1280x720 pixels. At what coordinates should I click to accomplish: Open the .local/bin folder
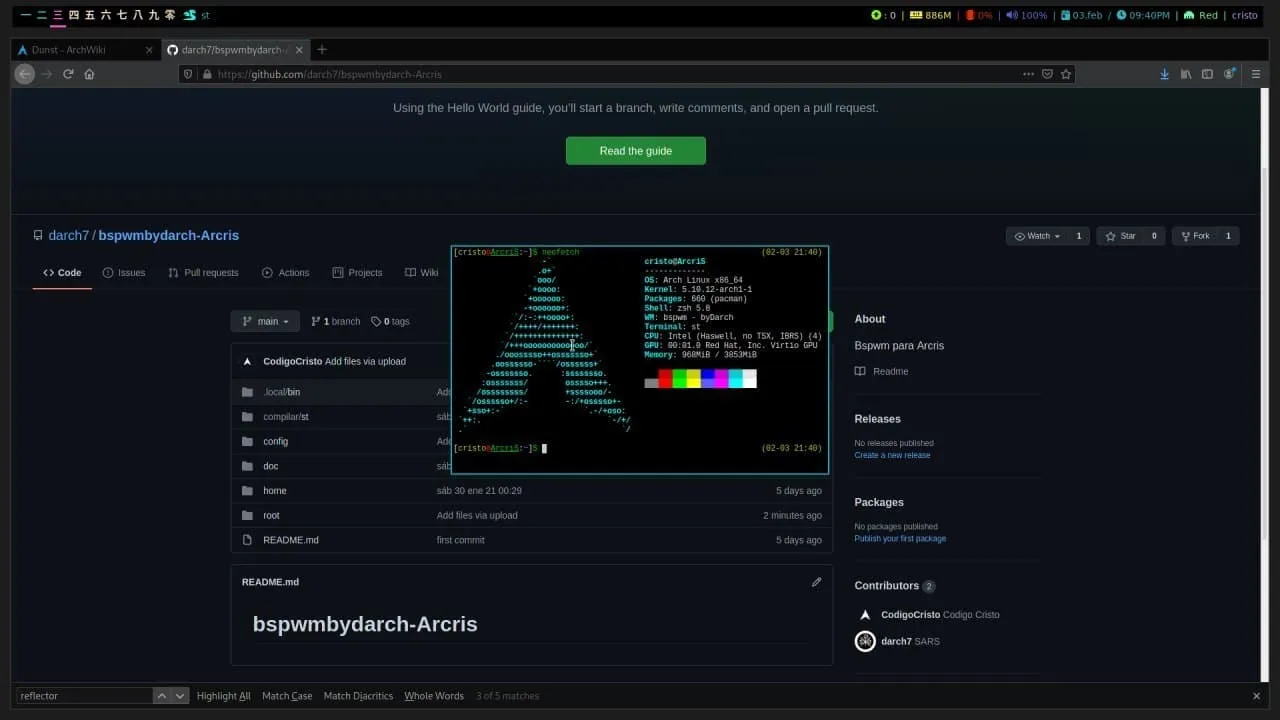pos(281,392)
